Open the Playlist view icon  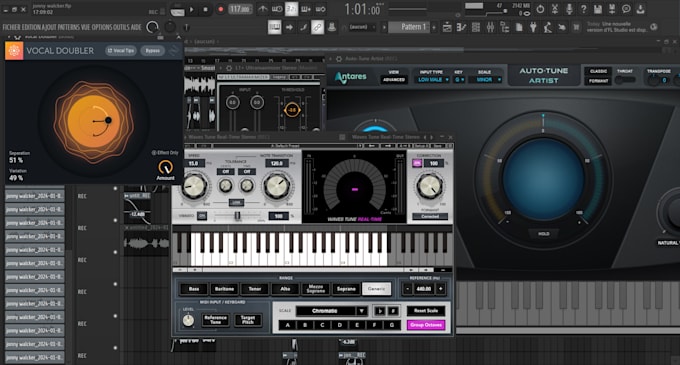(x=447, y=27)
